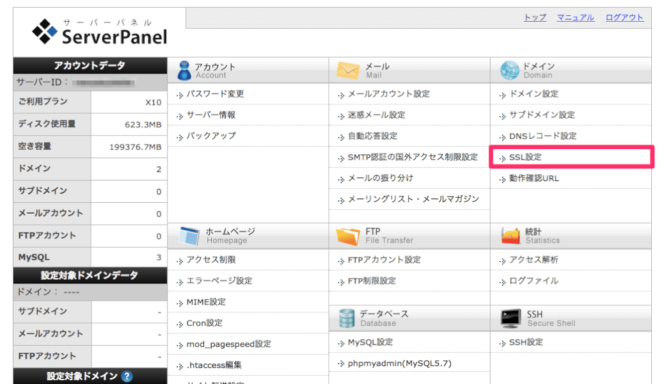Open メールアカウント設定
Screen dimensions: 664x384
tap(389, 94)
